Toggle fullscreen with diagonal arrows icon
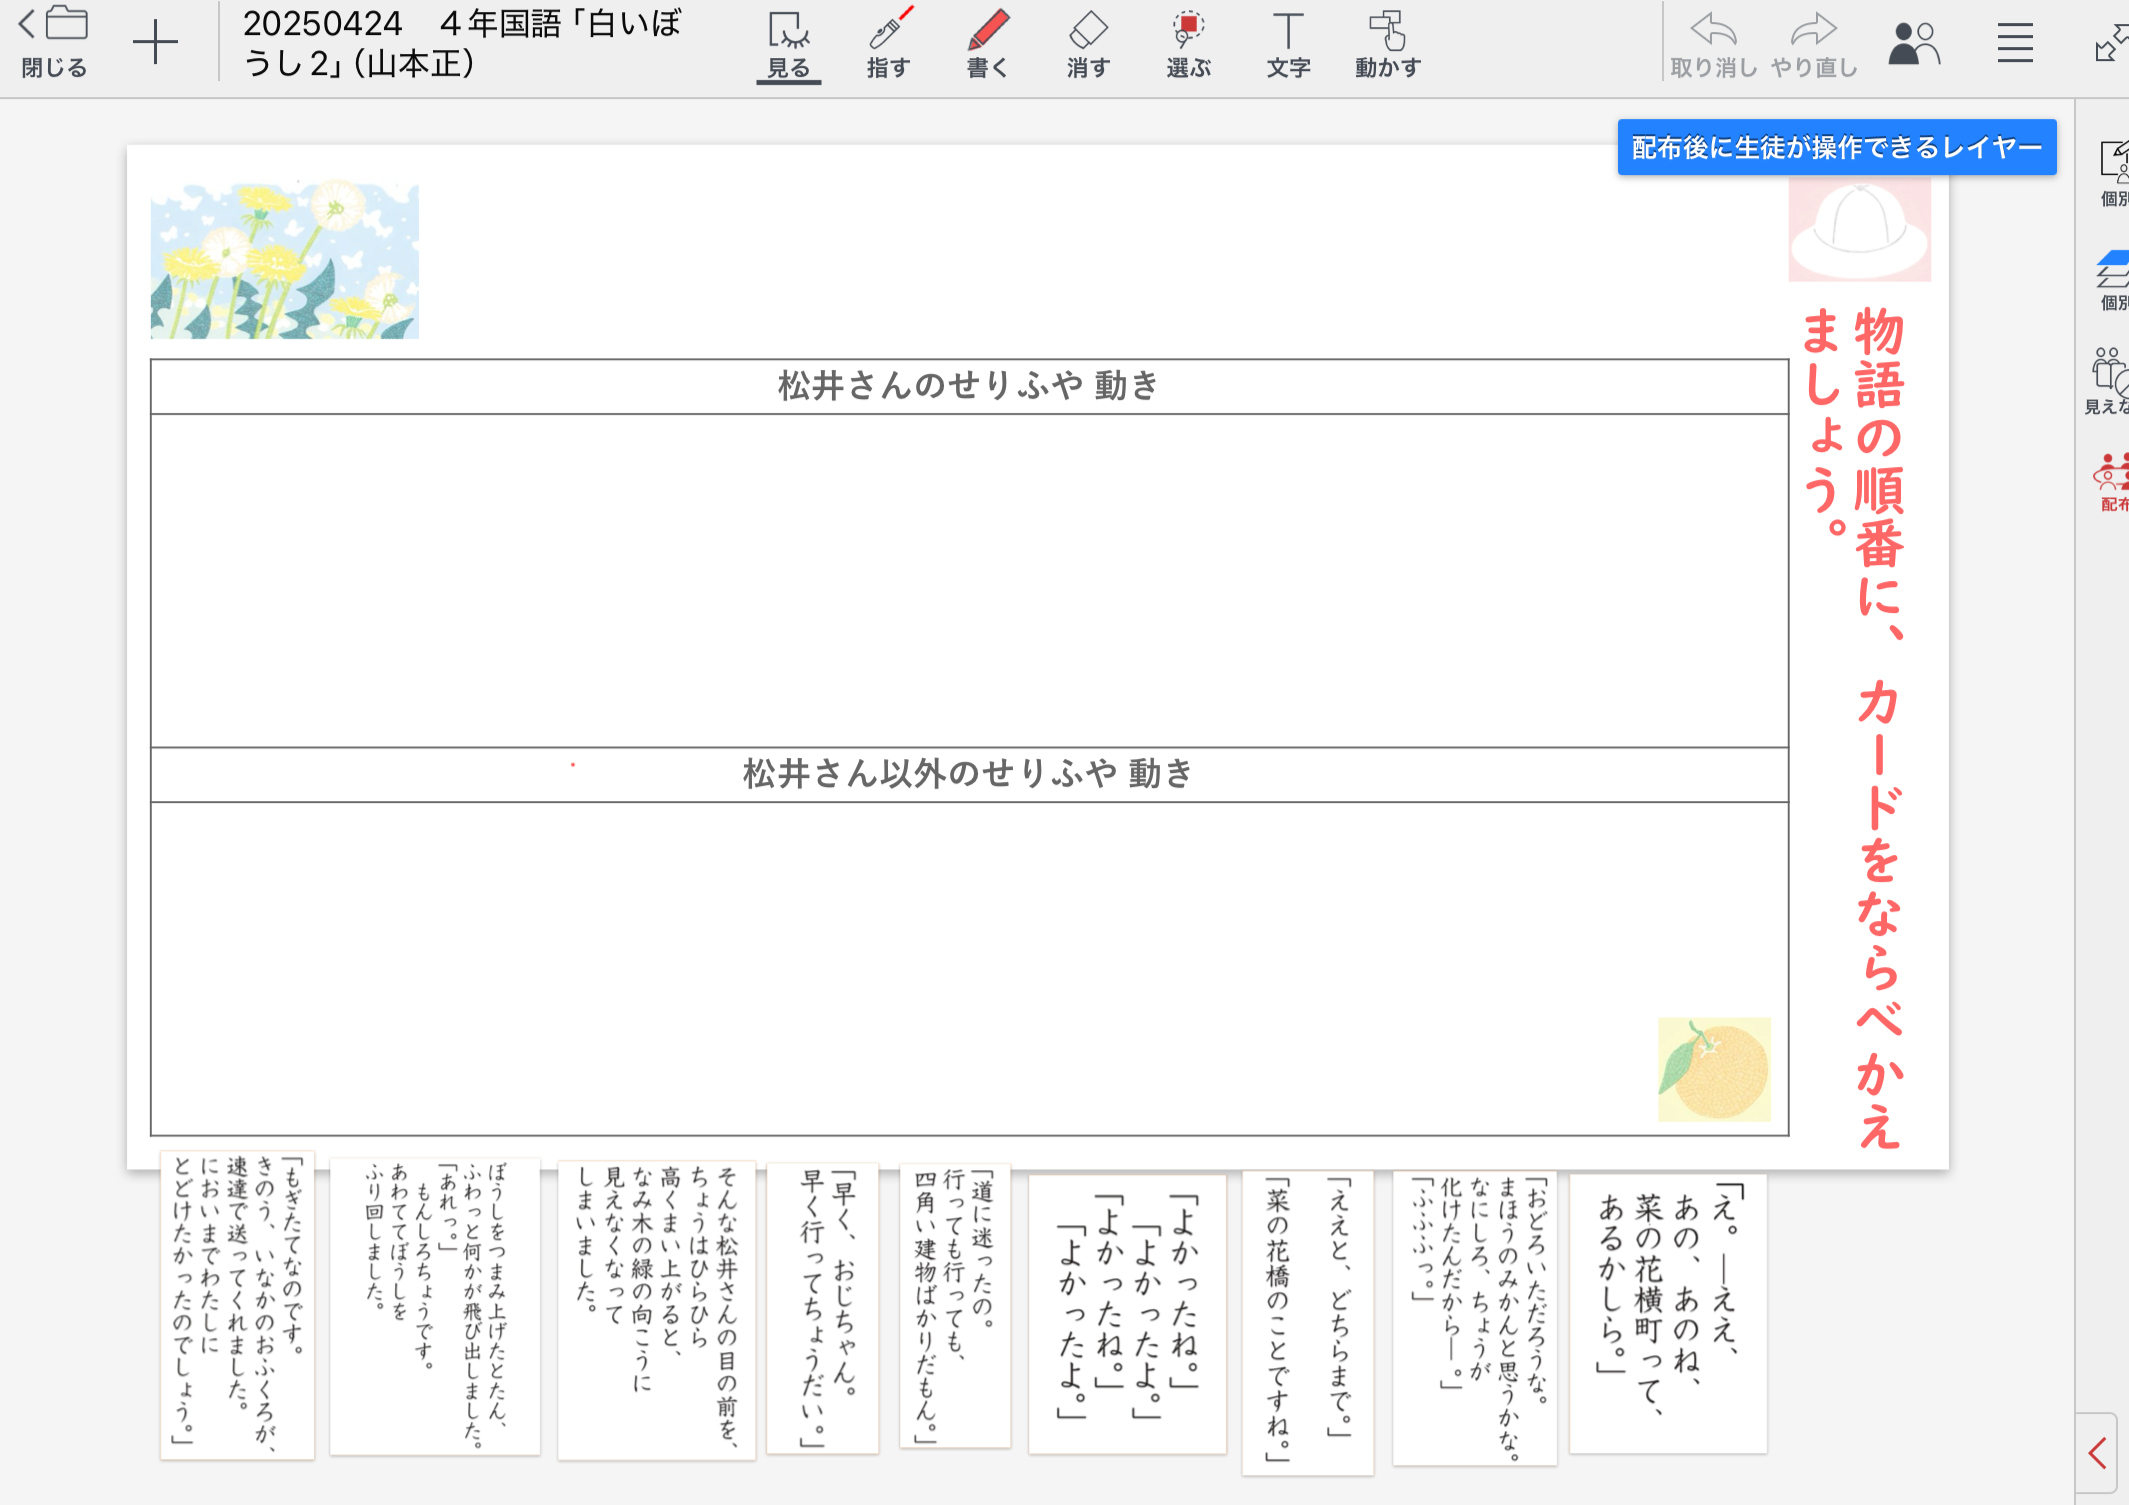 [2110, 44]
